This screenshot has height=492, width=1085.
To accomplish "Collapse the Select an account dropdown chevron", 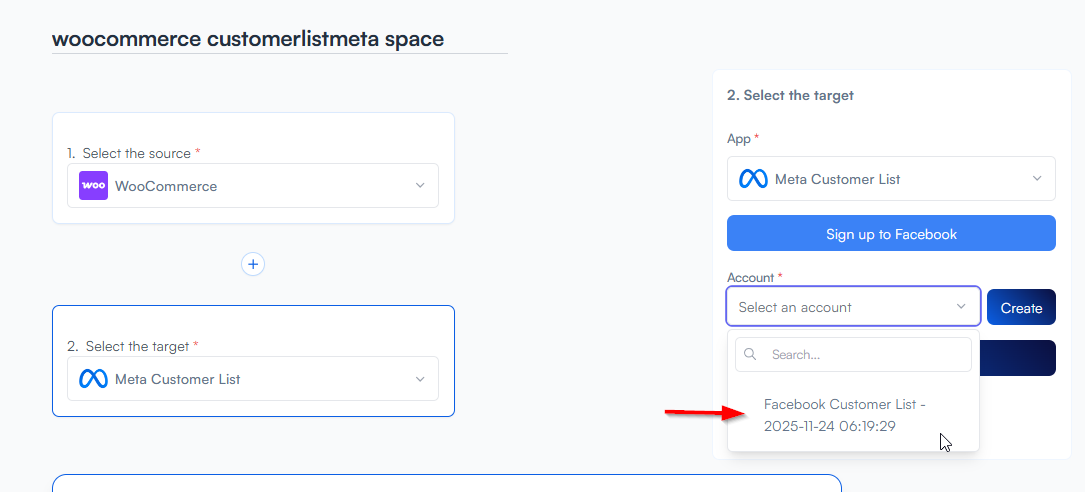I will click(x=962, y=307).
